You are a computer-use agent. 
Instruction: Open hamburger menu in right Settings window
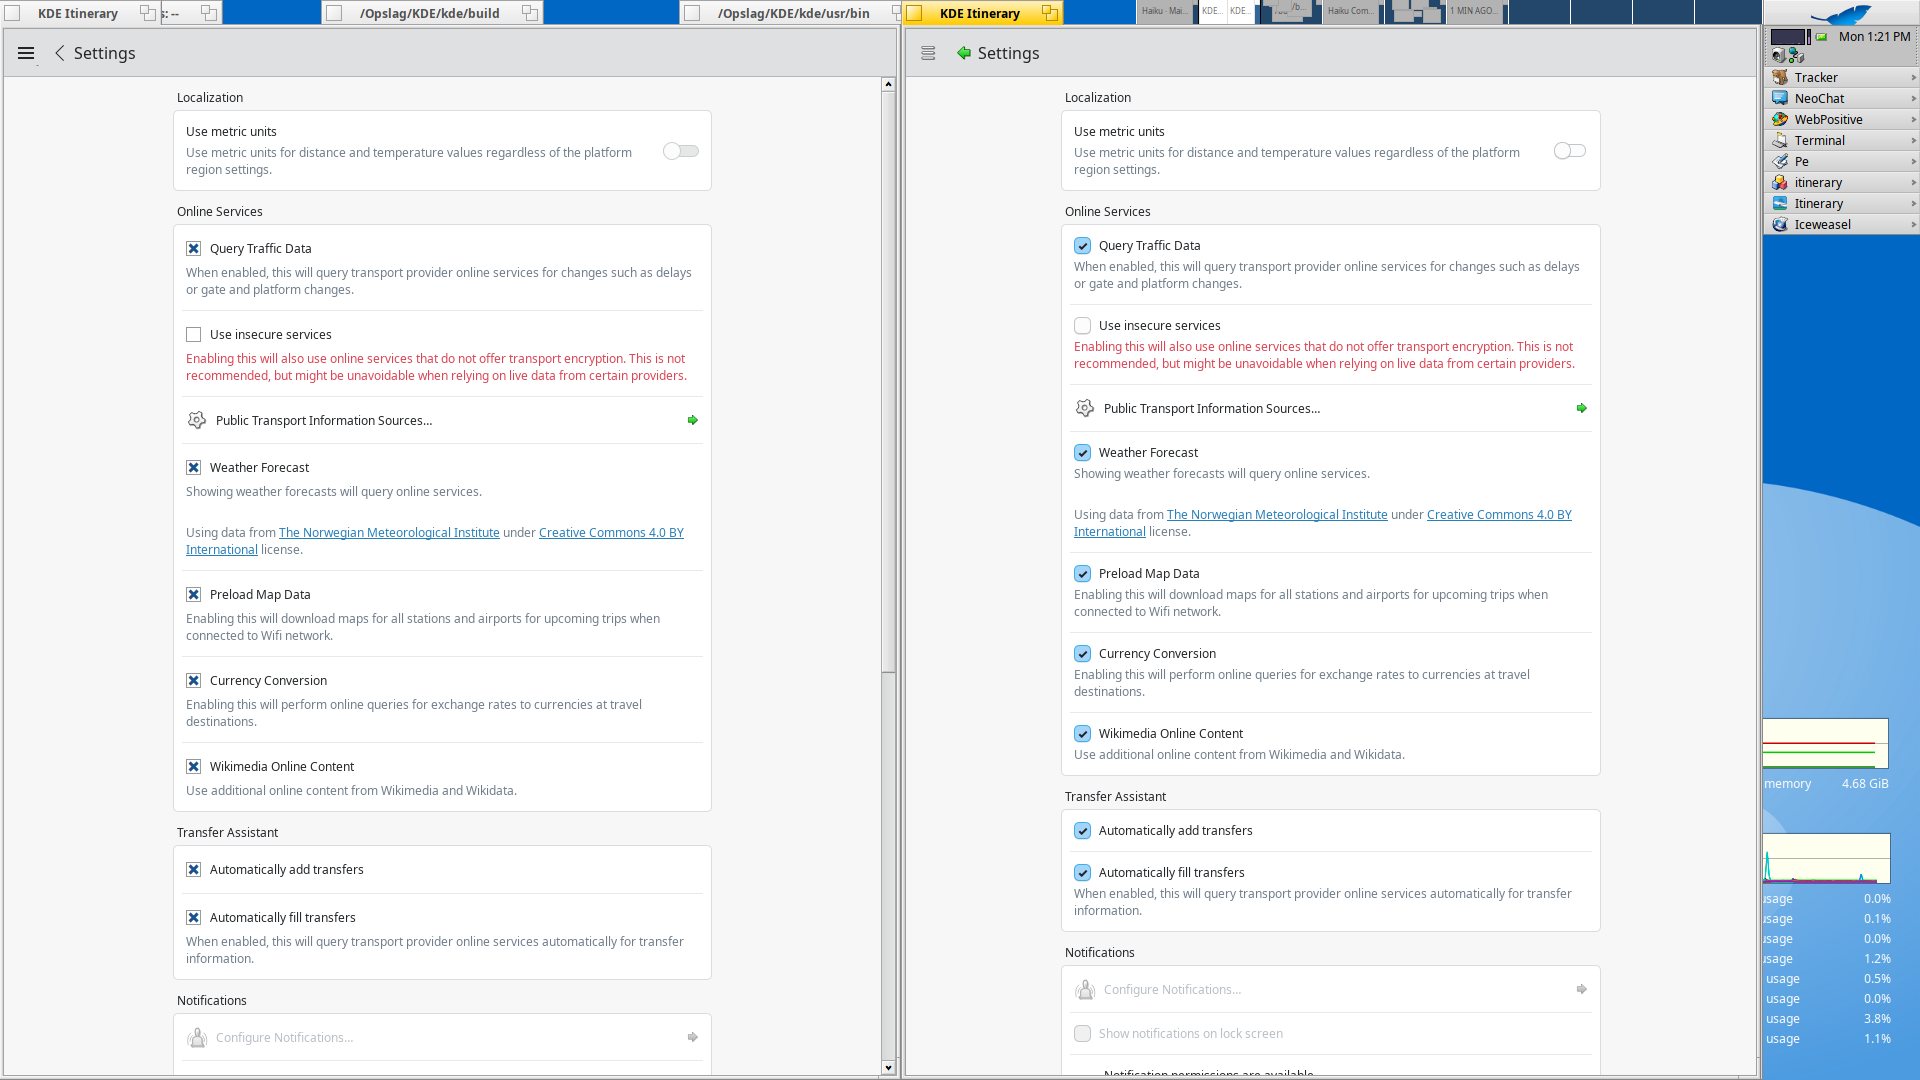tap(928, 53)
